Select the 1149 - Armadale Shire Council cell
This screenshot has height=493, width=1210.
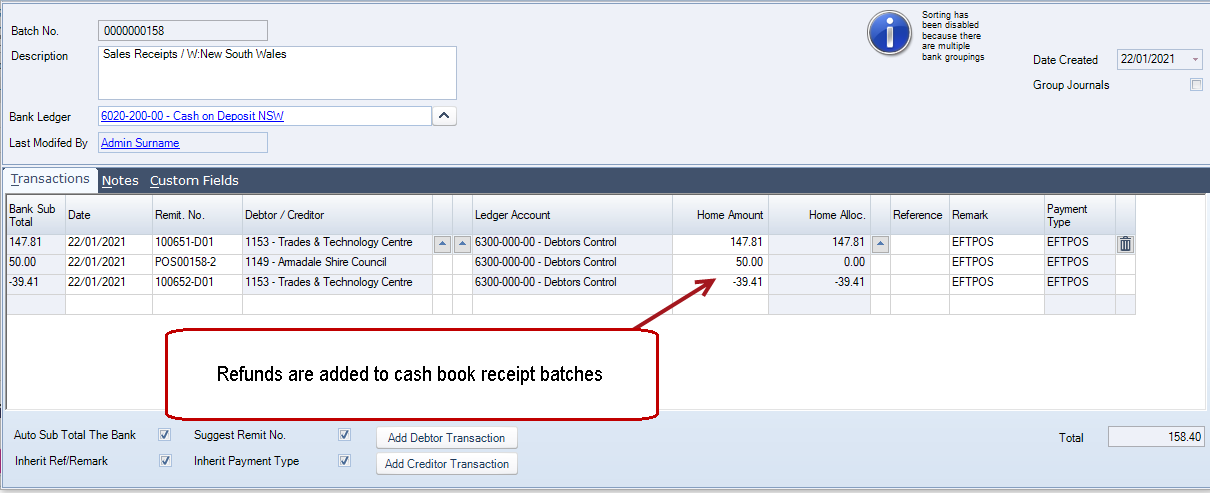[337, 263]
